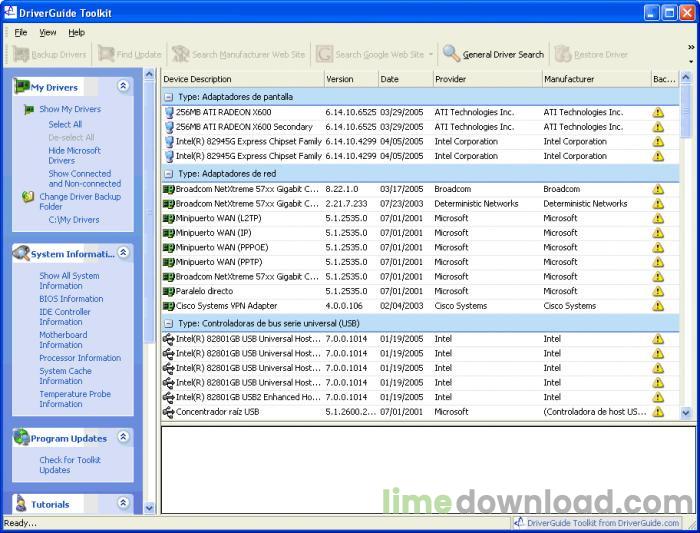Image resolution: width=700 pixels, height=533 pixels.
Task: Collapse the Controladoras de bus serie universal group
Action: [169, 324]
